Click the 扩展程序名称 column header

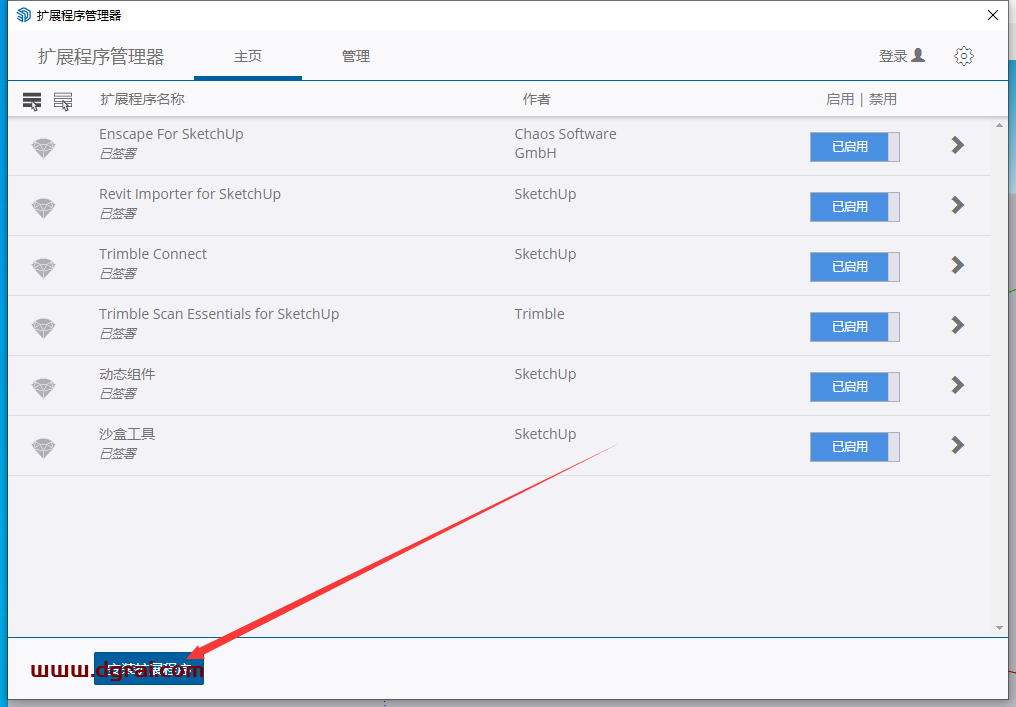tap(143, 99)
